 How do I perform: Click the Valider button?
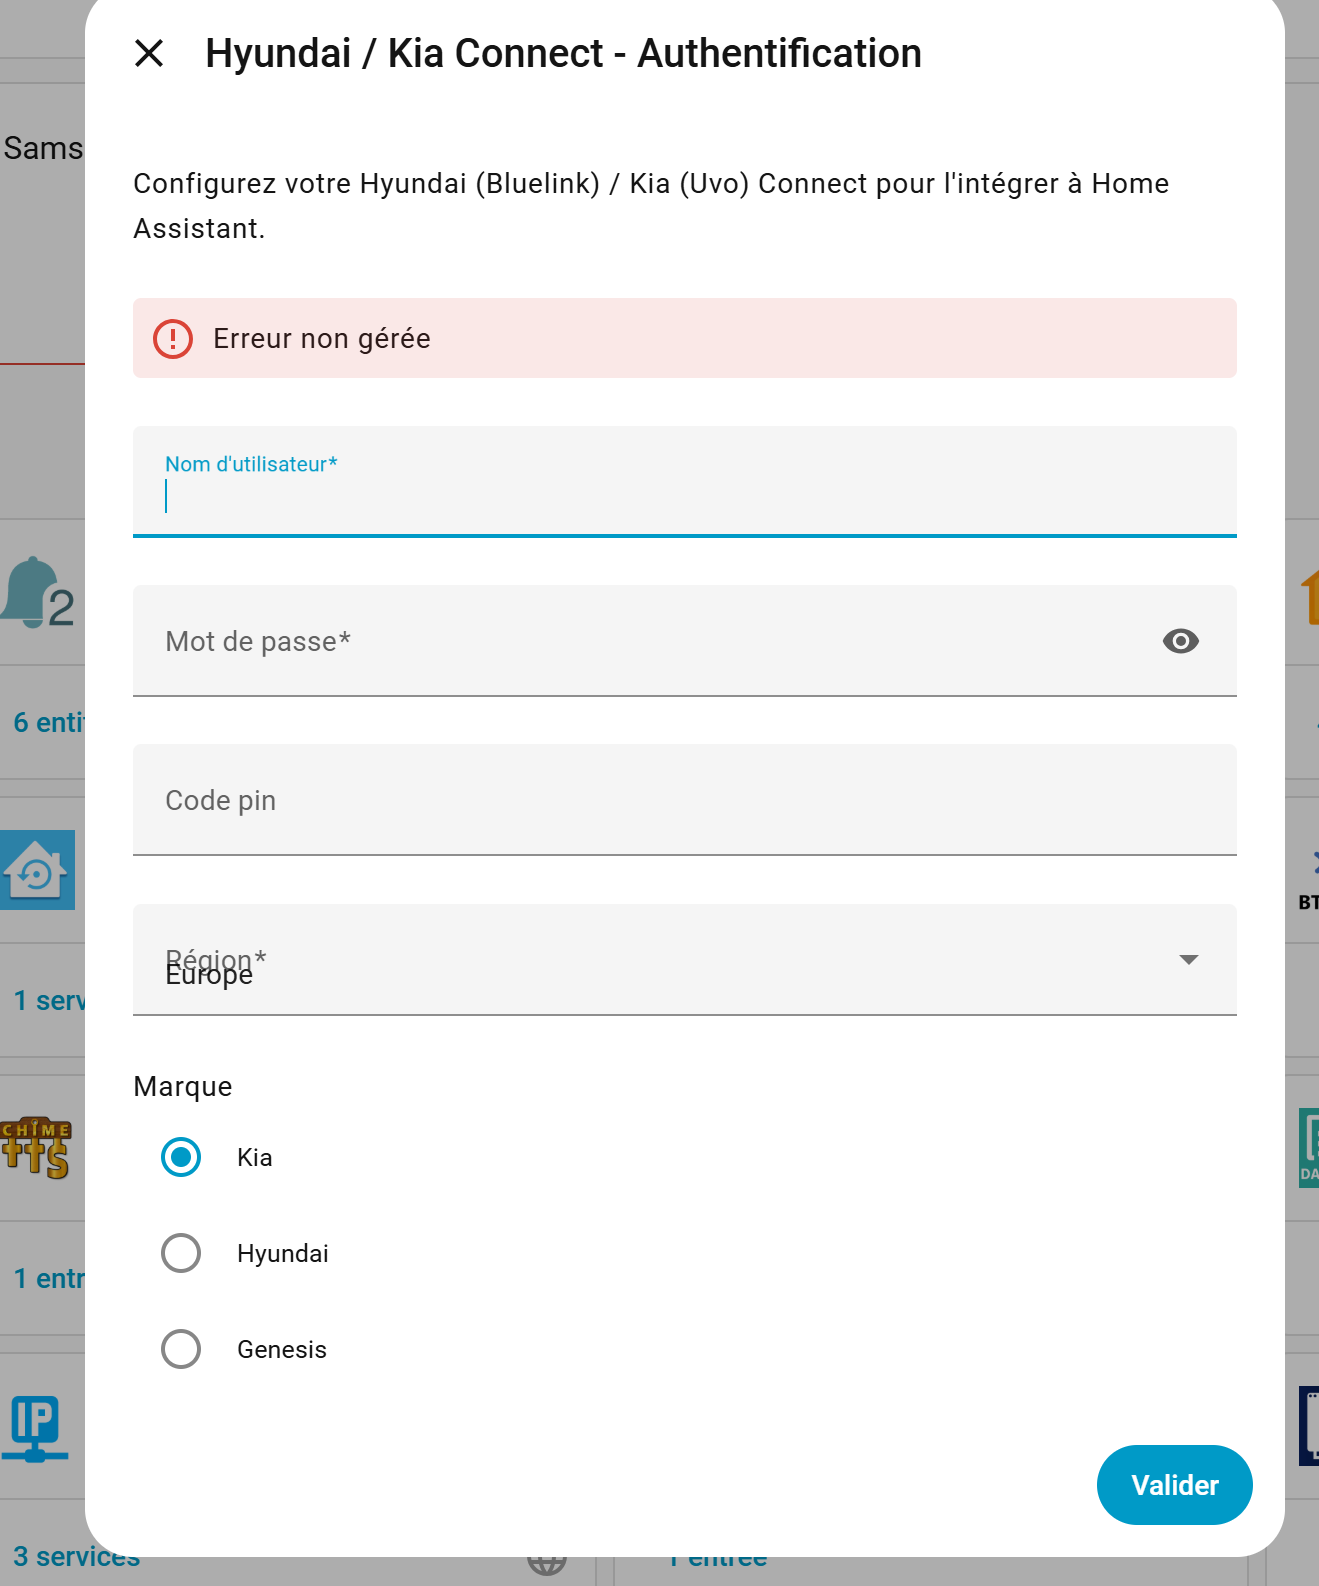click(1174, 1485)
